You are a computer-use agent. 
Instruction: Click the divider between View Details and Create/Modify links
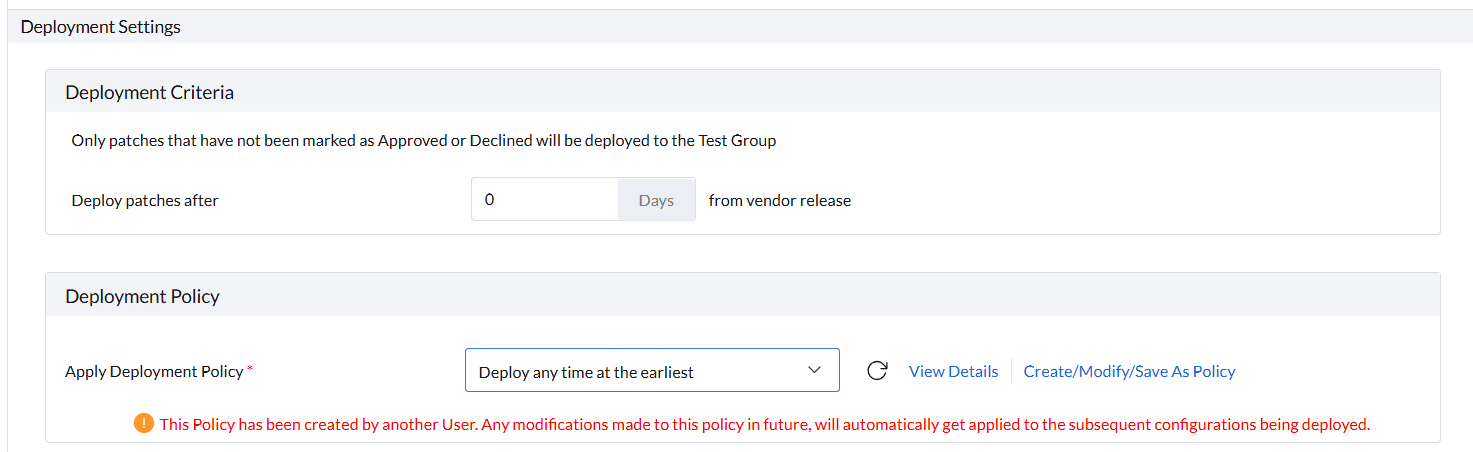[x=1011, y=371]
